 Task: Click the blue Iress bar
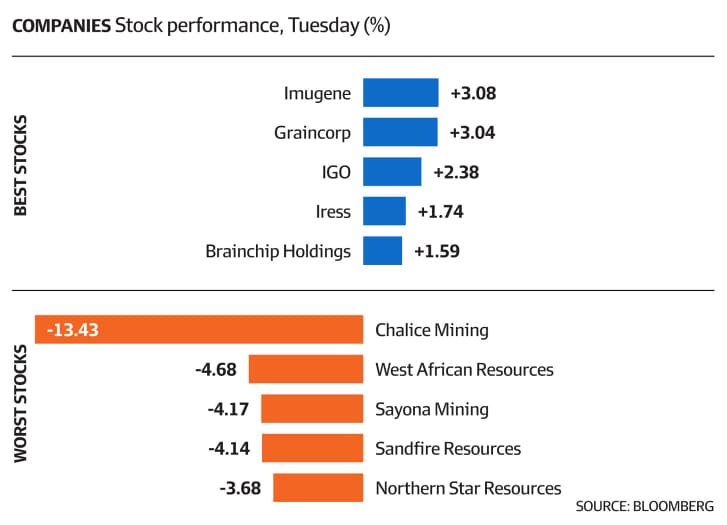(384, 211)
